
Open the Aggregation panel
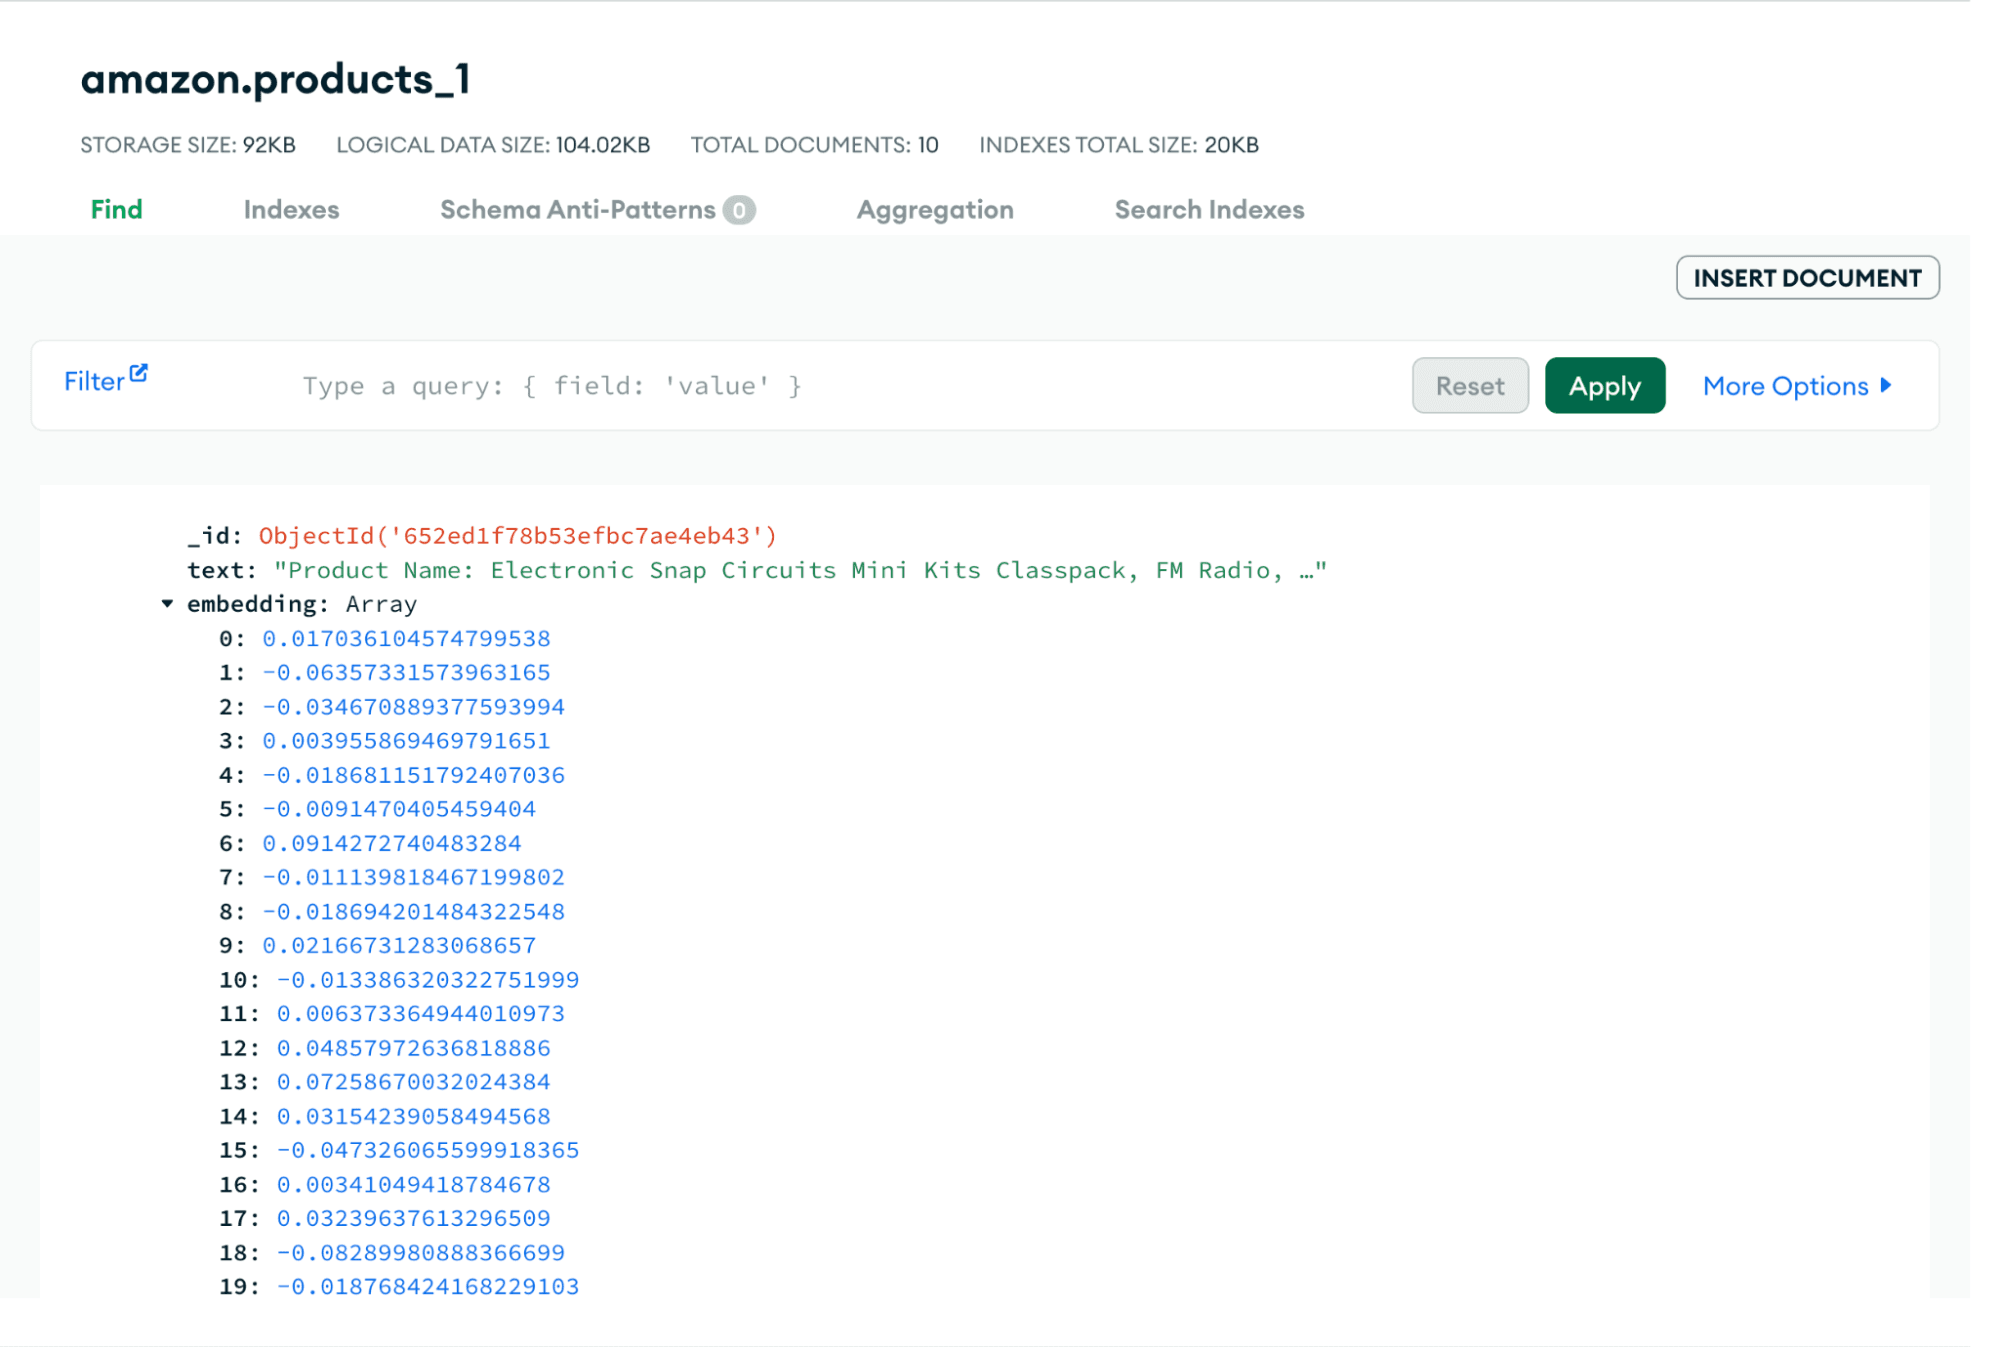tap(933, 209)
